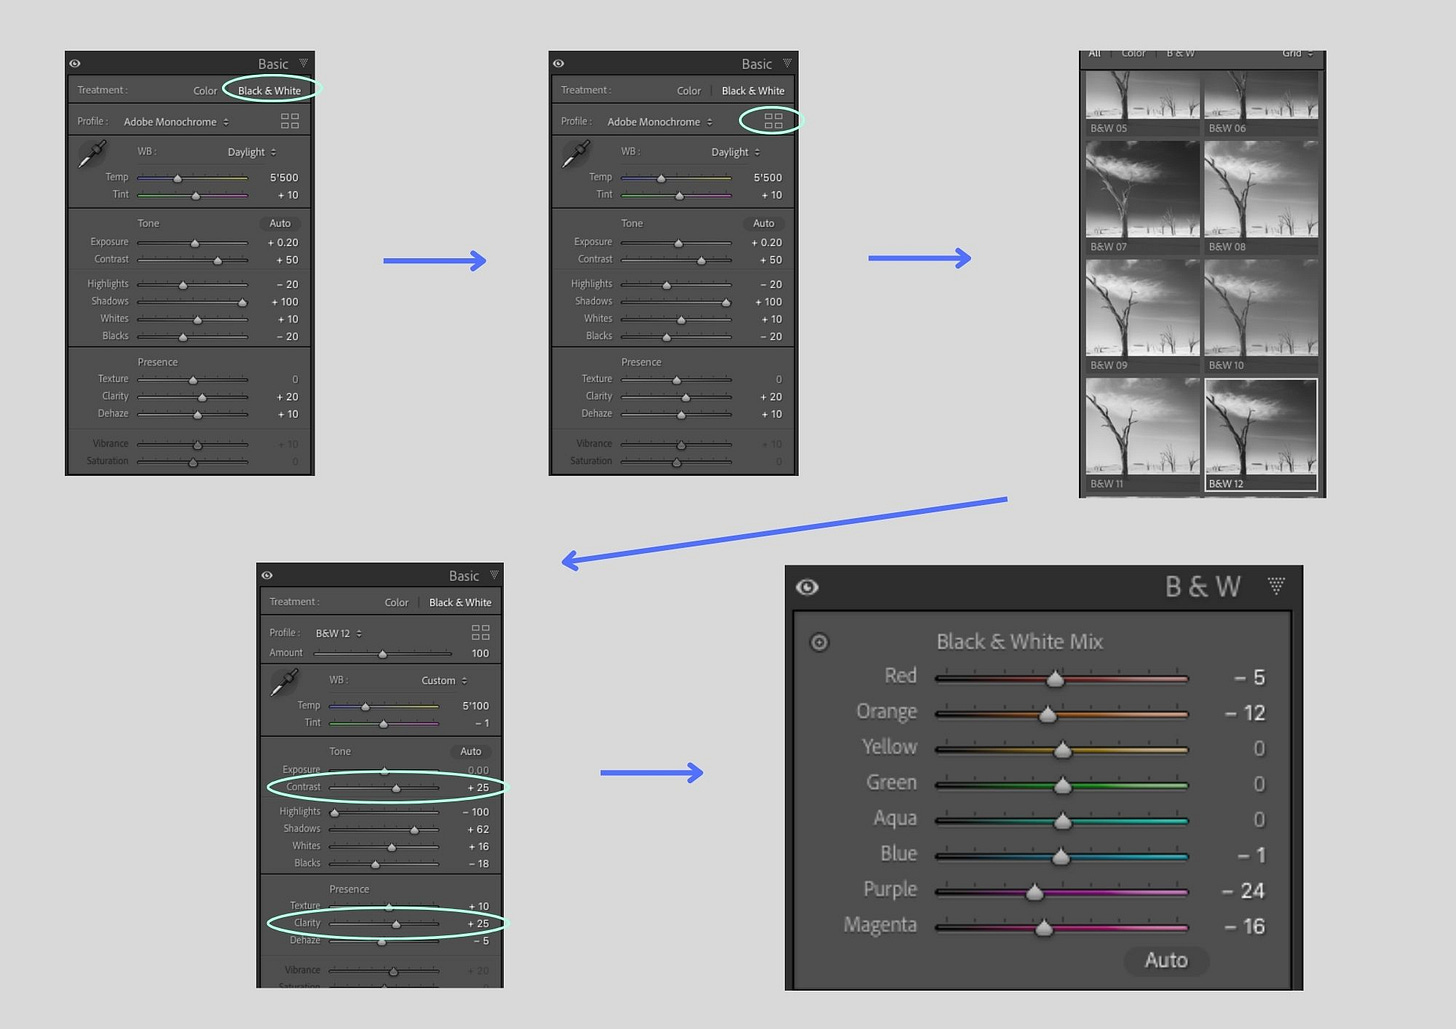Click the profile browser grid icon in first Basic panel

point(290,120)
